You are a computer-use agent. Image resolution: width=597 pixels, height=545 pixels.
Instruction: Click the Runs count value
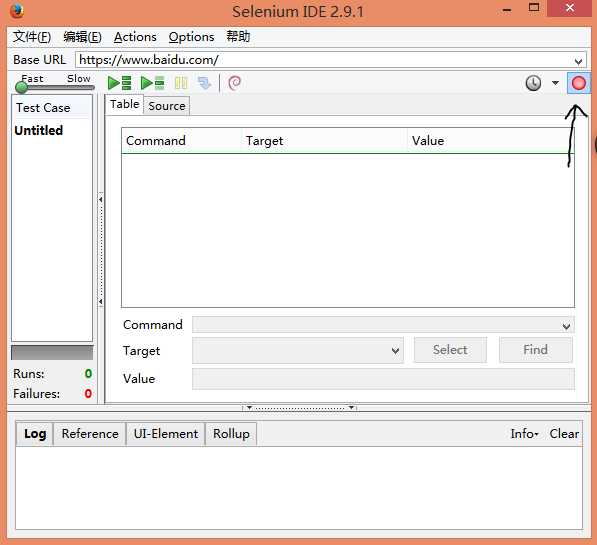click(88, 374)
